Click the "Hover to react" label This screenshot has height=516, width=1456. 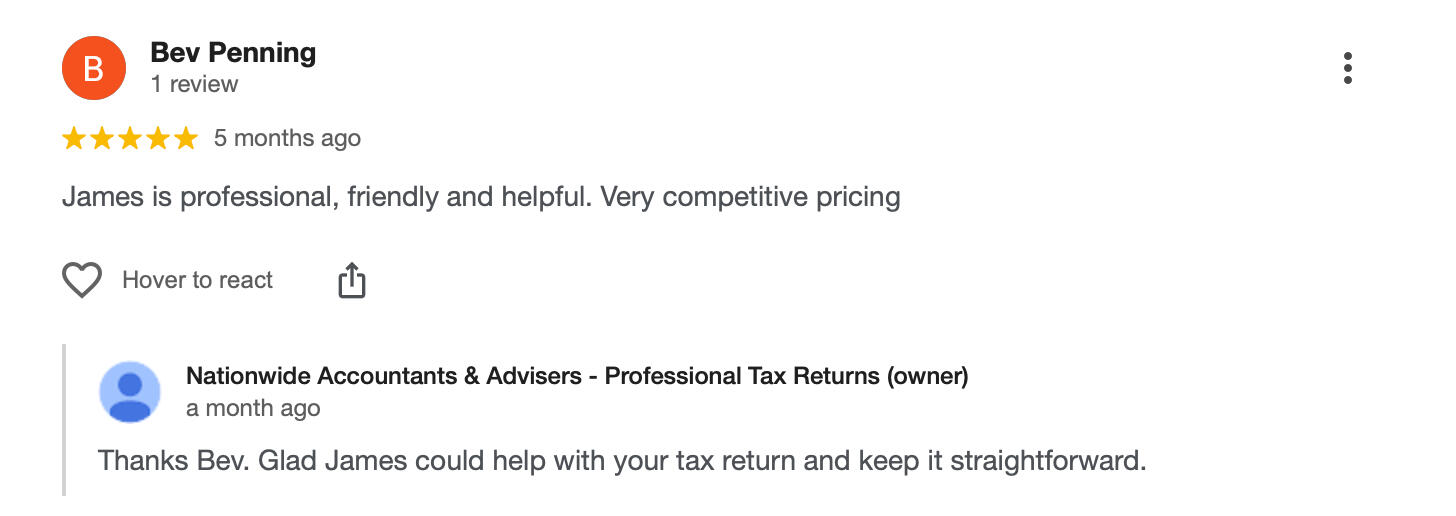[x=197, y=280]
